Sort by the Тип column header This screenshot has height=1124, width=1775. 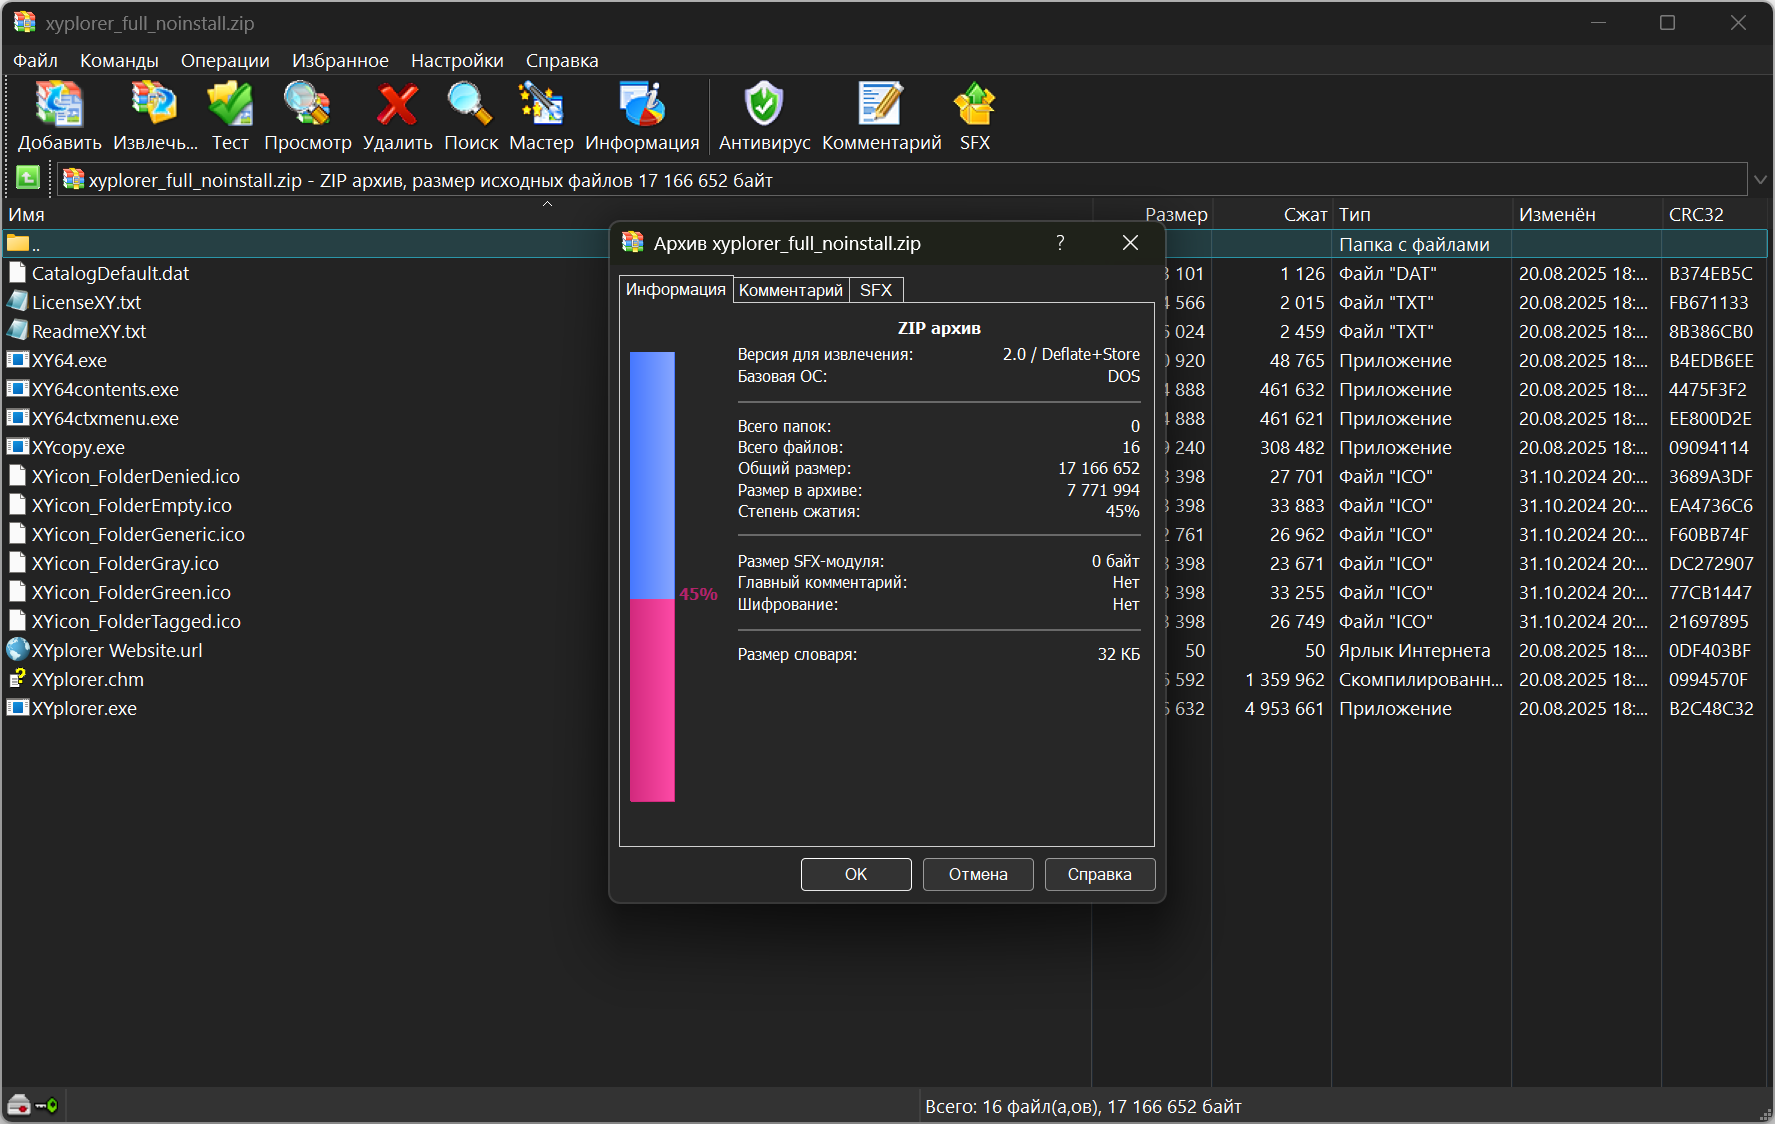pyautogui.click(x=1421, y=214)
